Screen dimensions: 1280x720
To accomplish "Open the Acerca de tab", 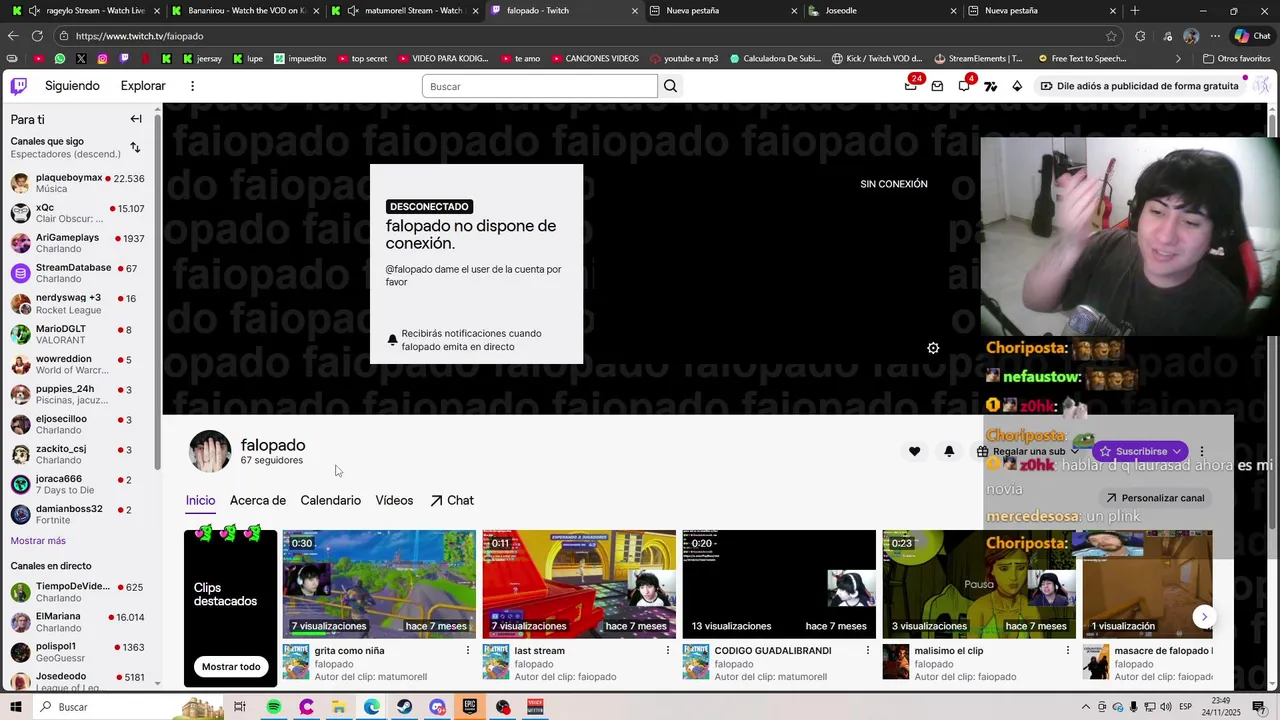I will coord(258,501).
